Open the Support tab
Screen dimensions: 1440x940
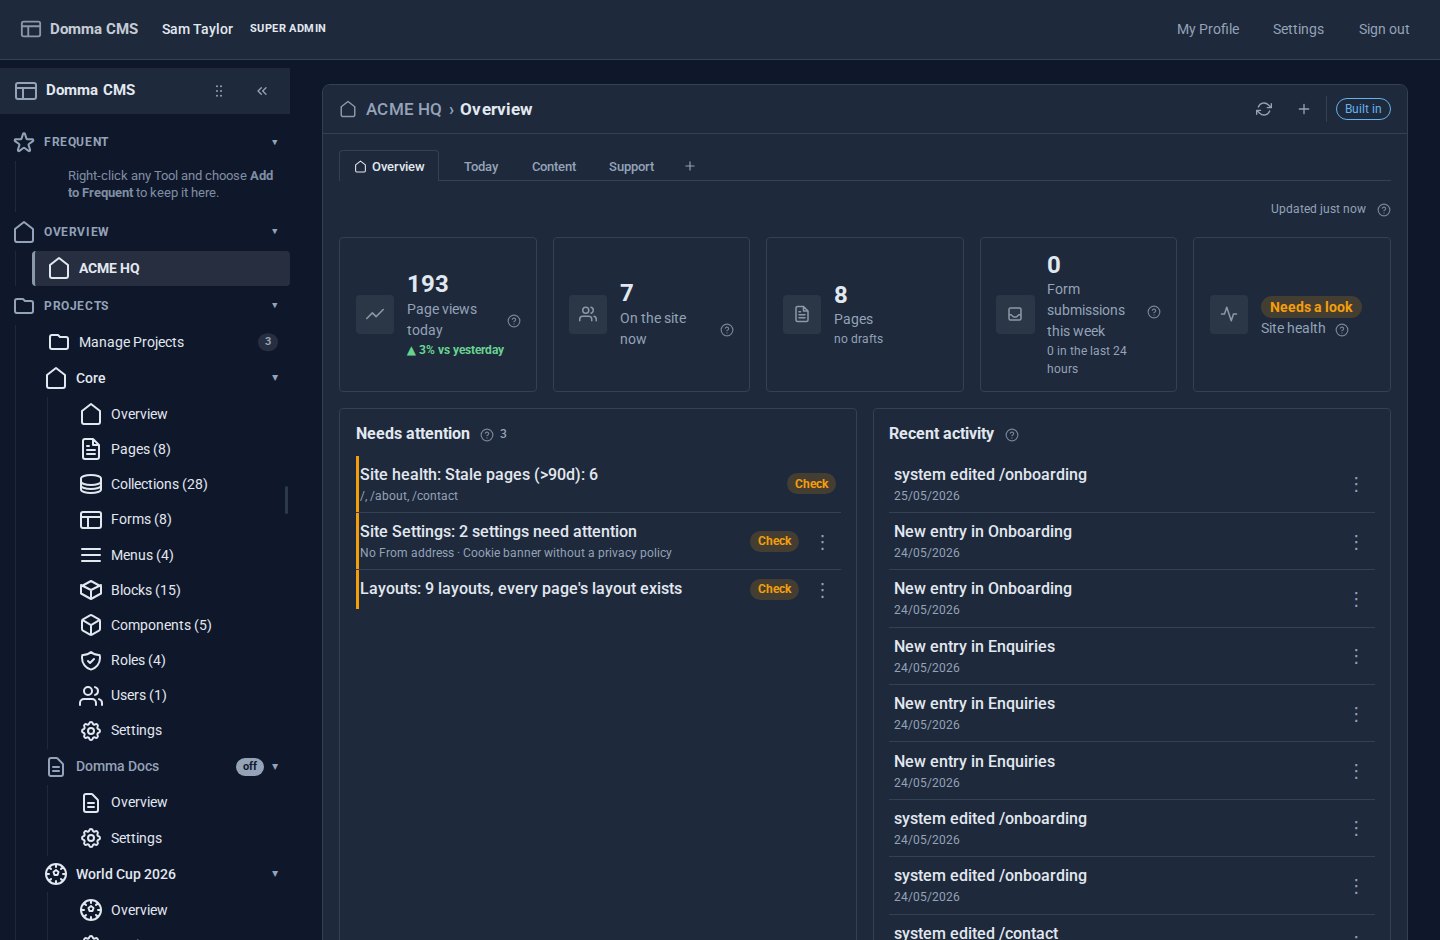coord(631,167)
